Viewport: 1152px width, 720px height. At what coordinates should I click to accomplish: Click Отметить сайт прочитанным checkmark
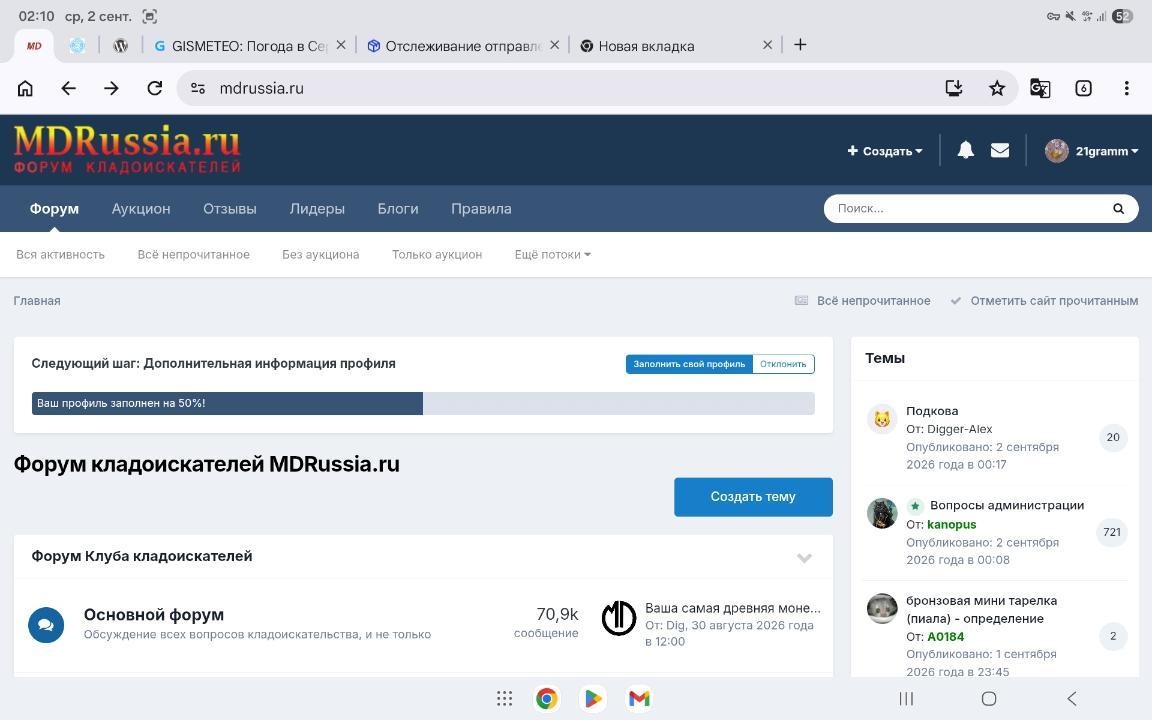(x=956, y=300)
